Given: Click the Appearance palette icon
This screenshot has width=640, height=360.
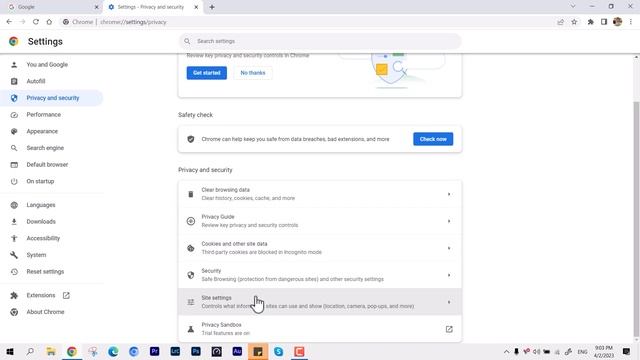Looking at the screenshot, I should 14,131.
